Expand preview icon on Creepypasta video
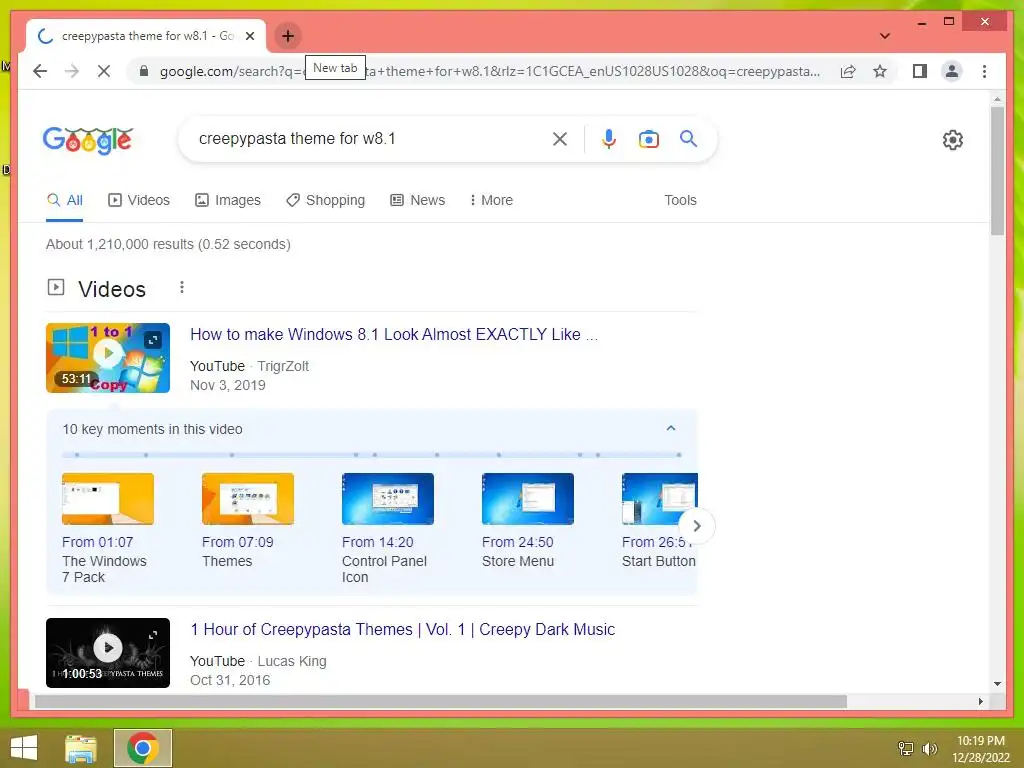The height and width of the screenshot is (768, 1024). click(x=153, y=635)
